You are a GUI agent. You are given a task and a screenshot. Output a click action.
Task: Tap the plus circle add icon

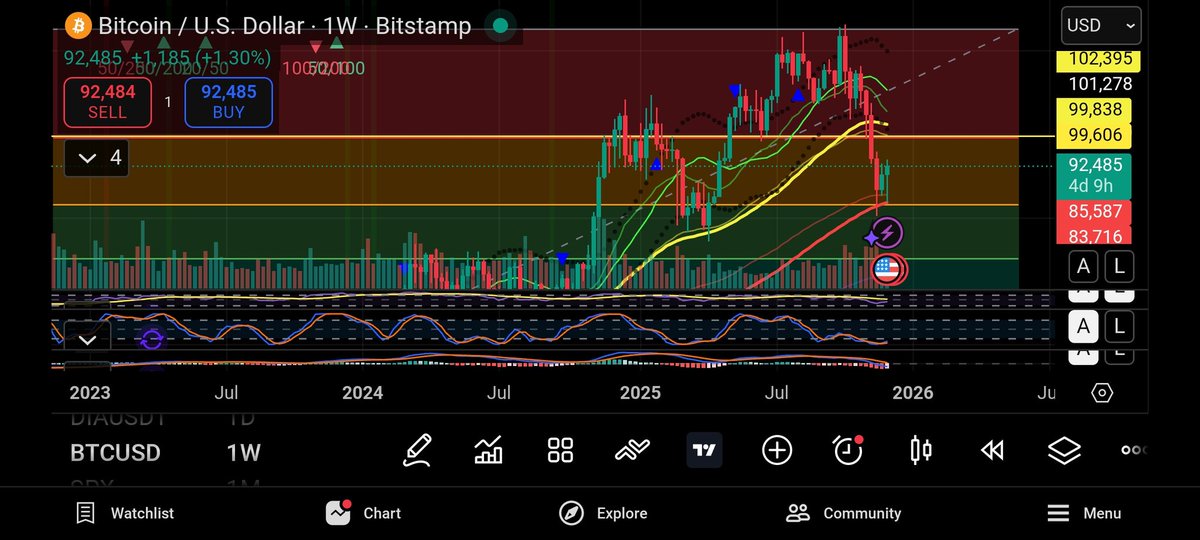[x=777, y=451]
